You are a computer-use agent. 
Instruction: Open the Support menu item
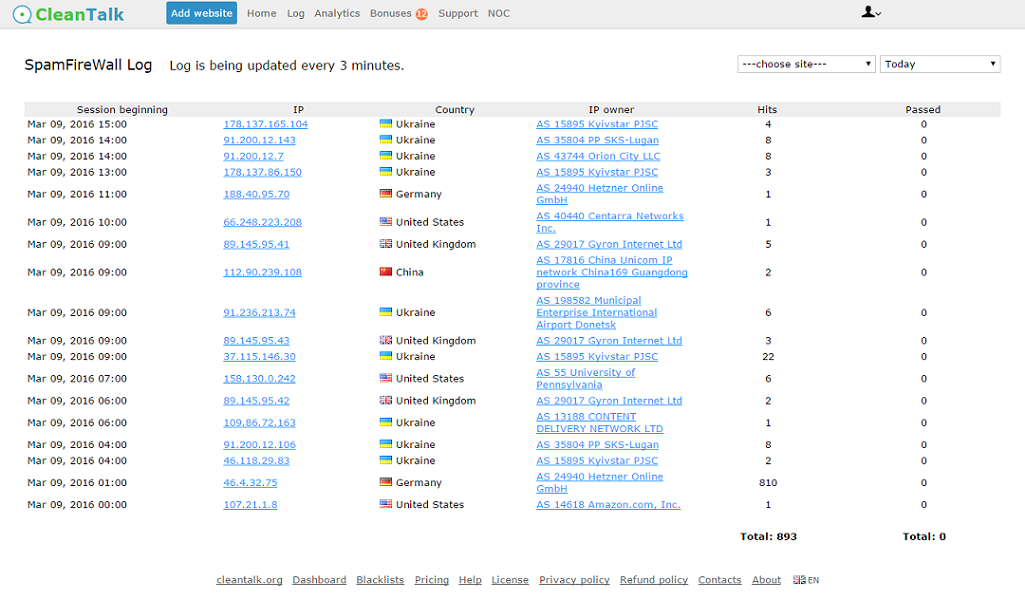click(x=458, y=13)
